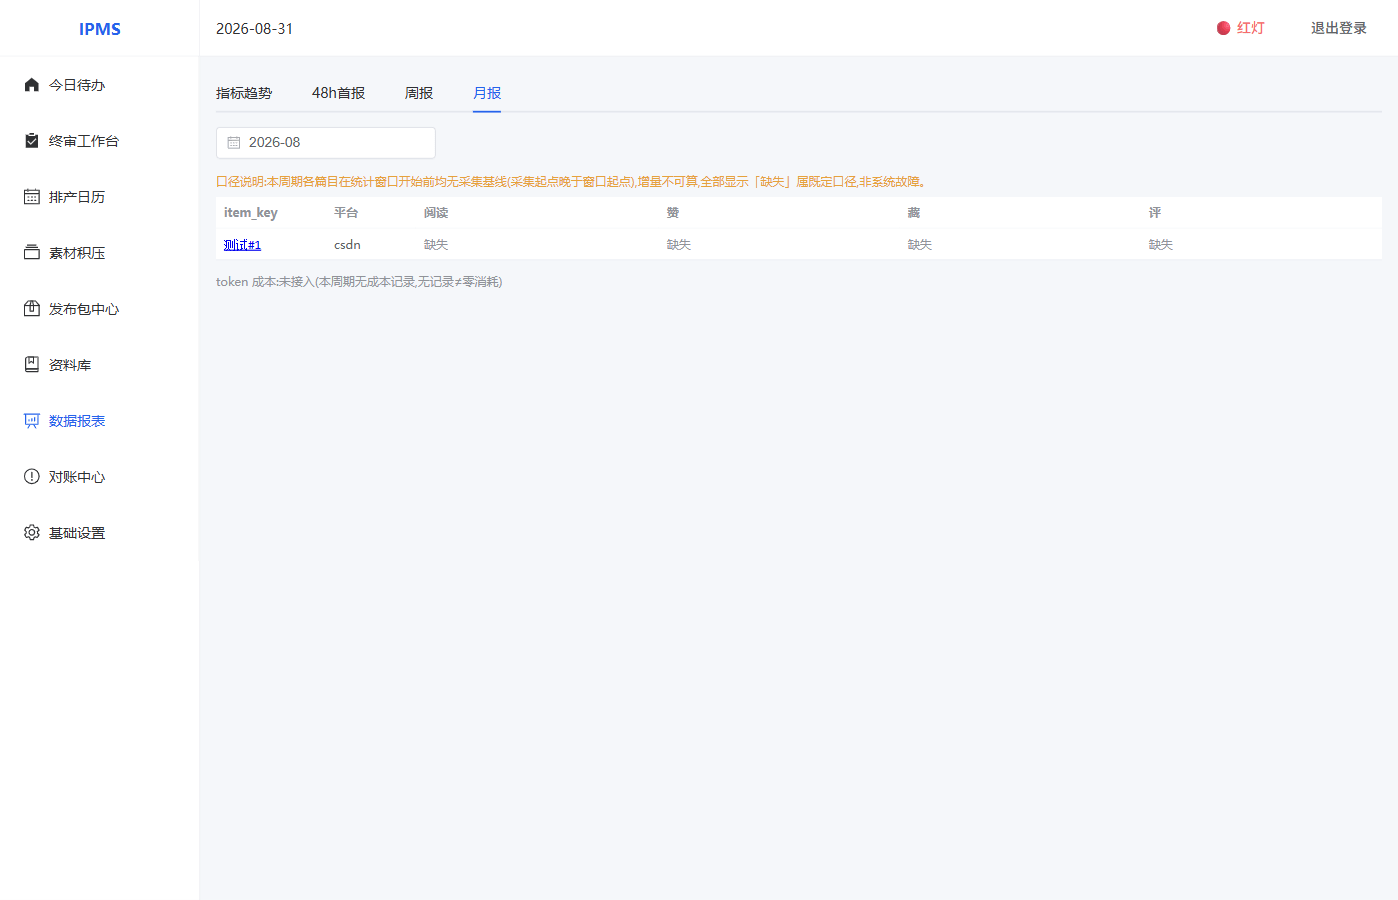Open 对账中心 in the sidebar
This screenshot has height=900, width=1398.
(100, 477)
